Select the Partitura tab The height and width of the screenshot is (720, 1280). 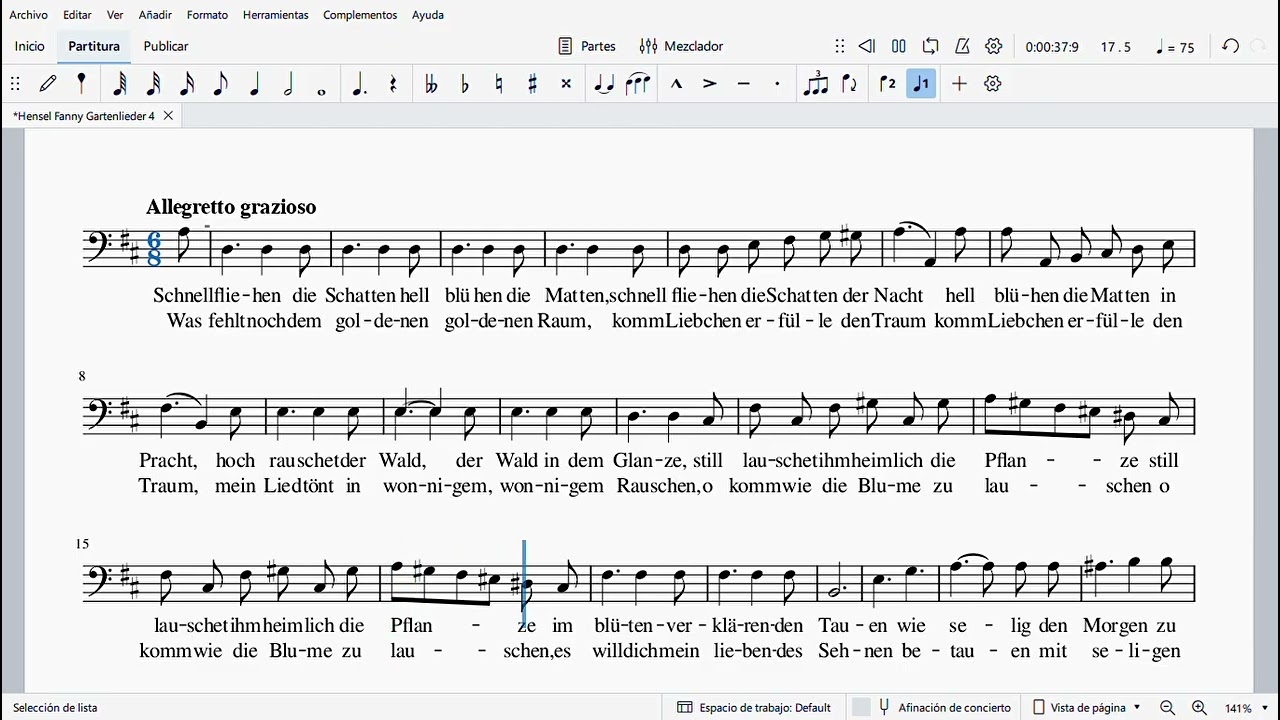(x=94, y=46)
